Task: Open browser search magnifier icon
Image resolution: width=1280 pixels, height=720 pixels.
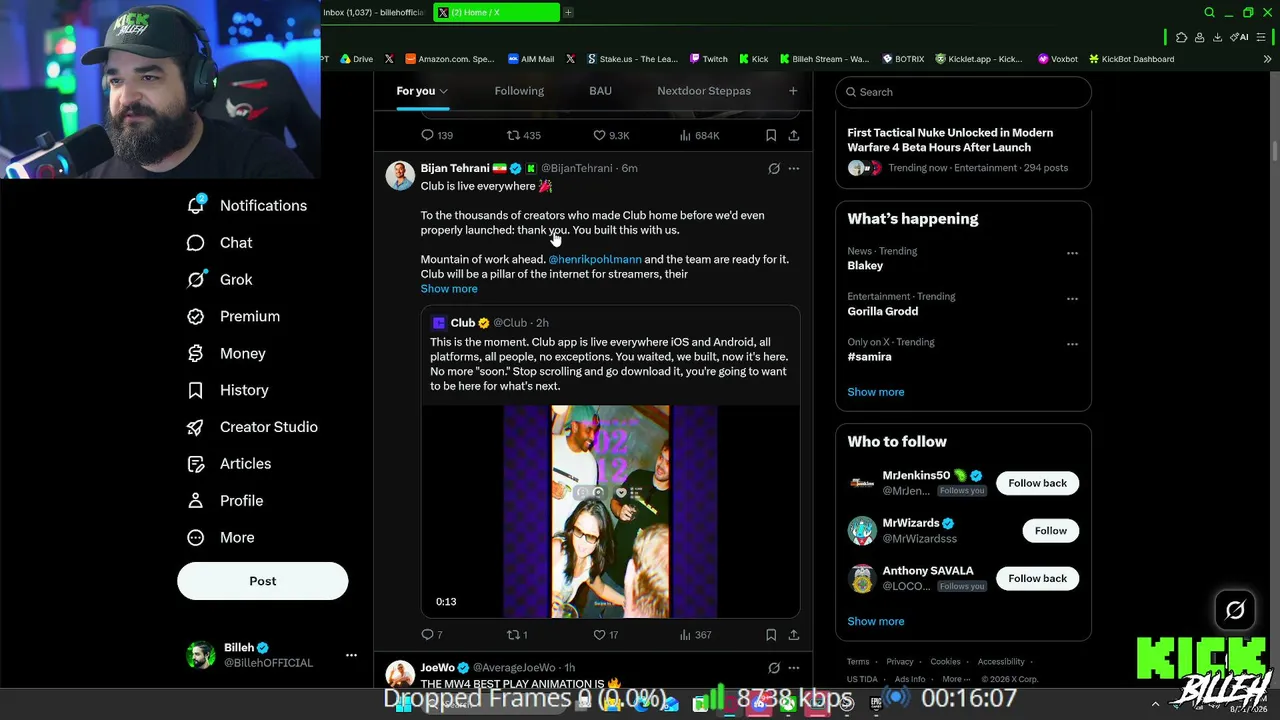Action: (x=1209, y=13)
